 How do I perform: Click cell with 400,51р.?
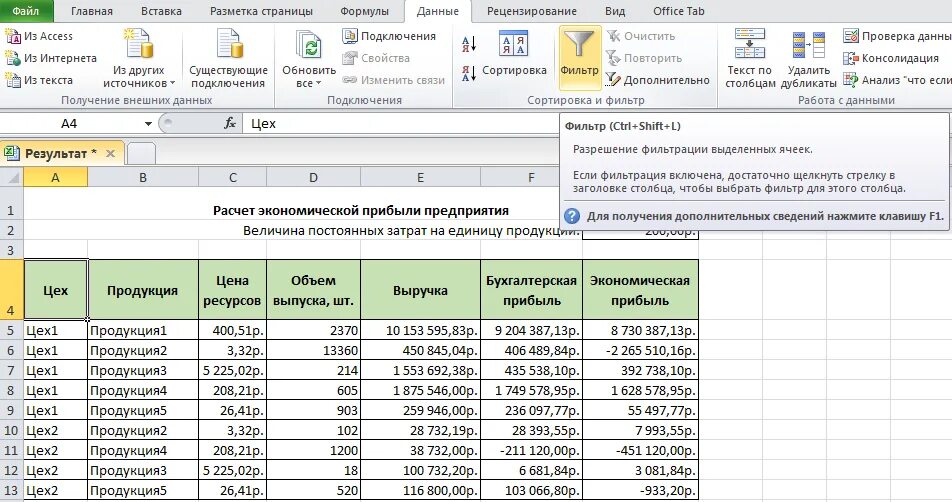[233, 330]
